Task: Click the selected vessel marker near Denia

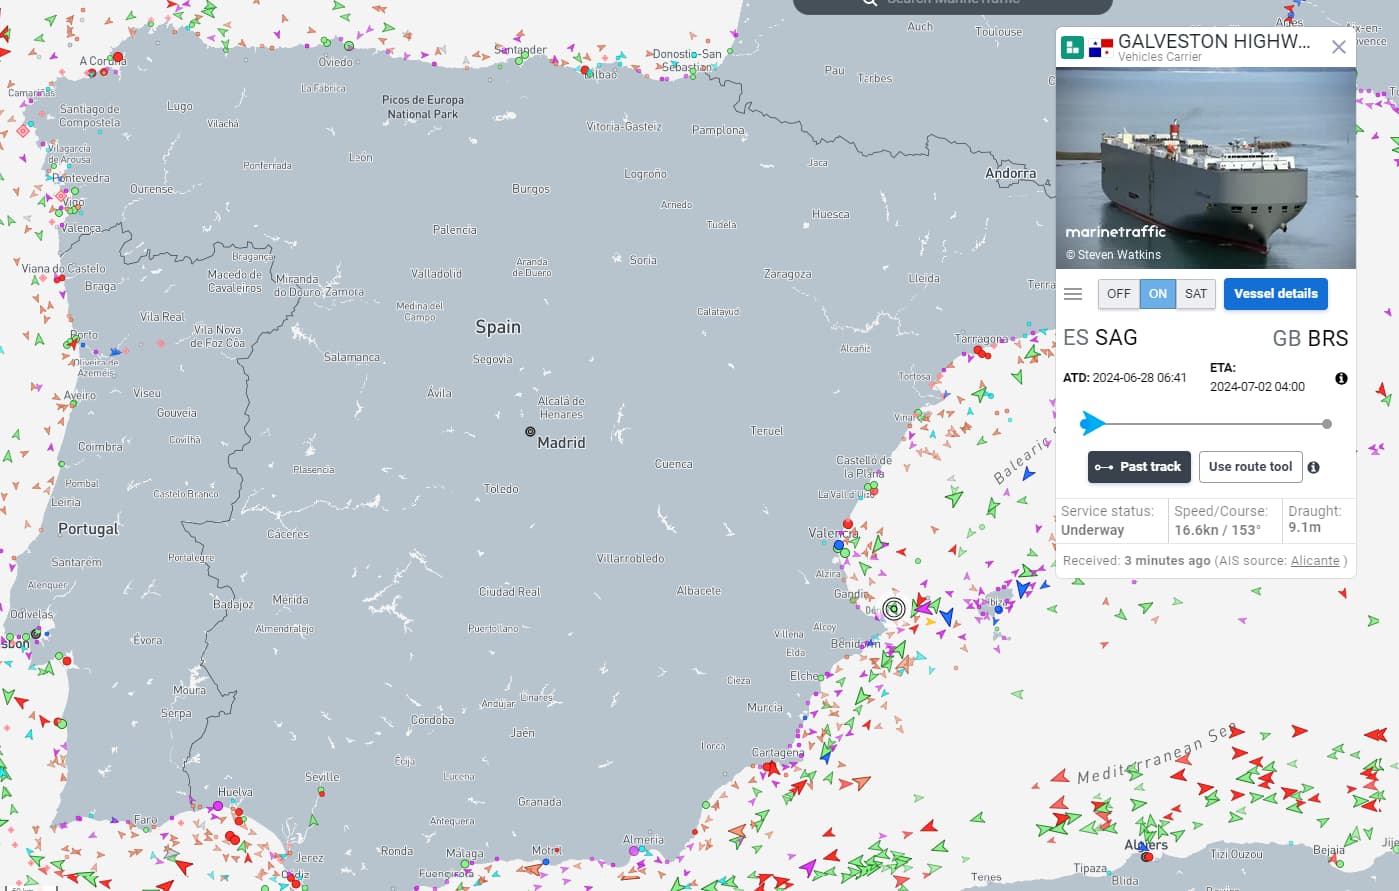Action: (x=894, y=608)
